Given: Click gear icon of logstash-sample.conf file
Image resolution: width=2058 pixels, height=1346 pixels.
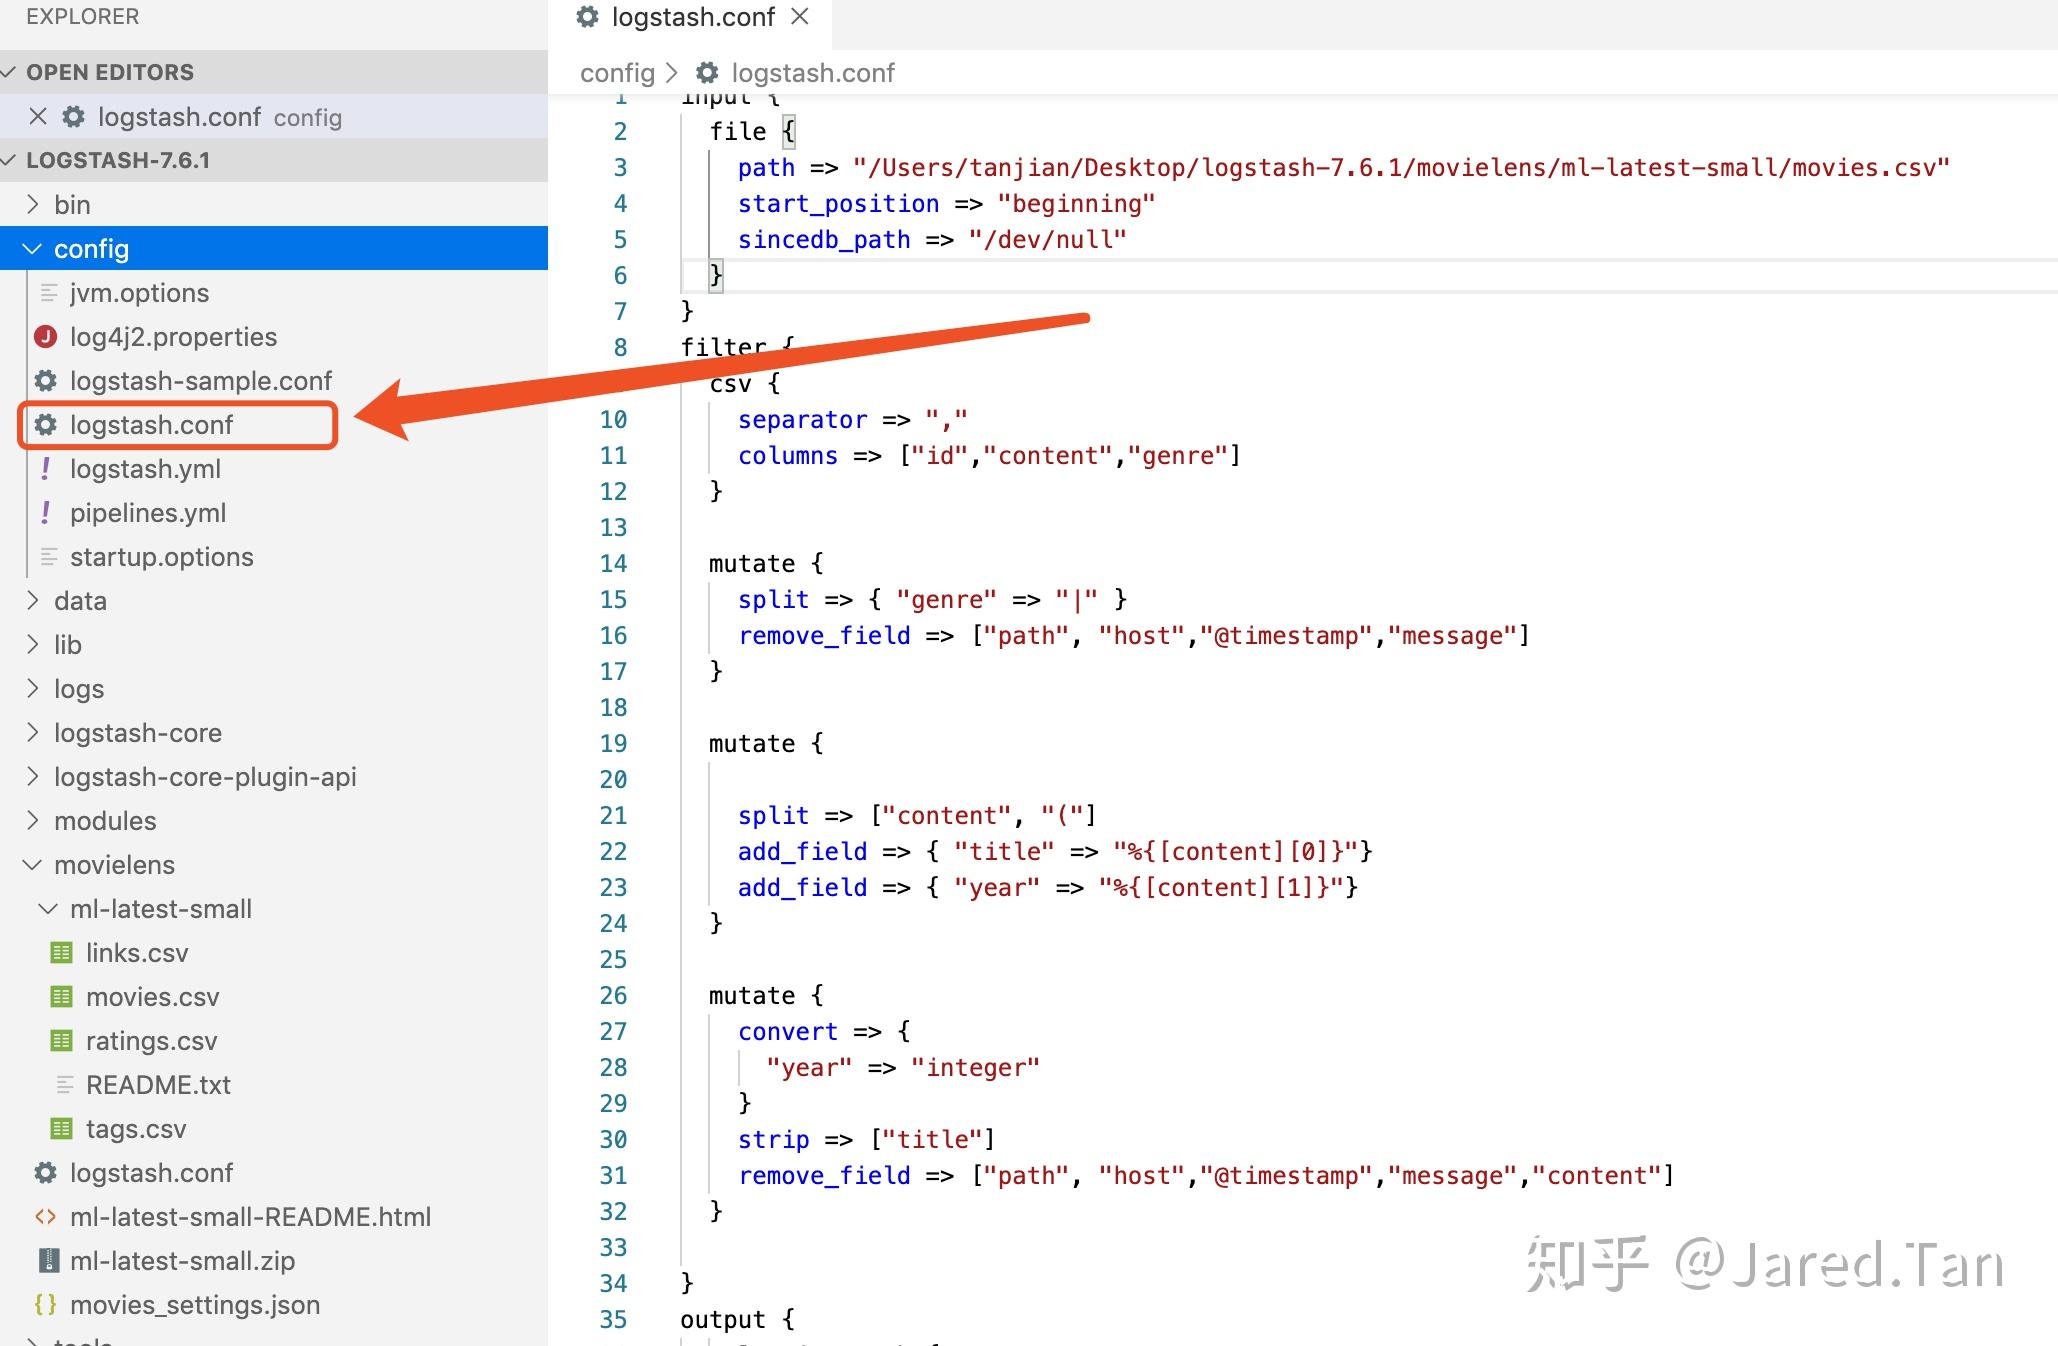Looking at the screenshot, I should click(x=46, y=381).
